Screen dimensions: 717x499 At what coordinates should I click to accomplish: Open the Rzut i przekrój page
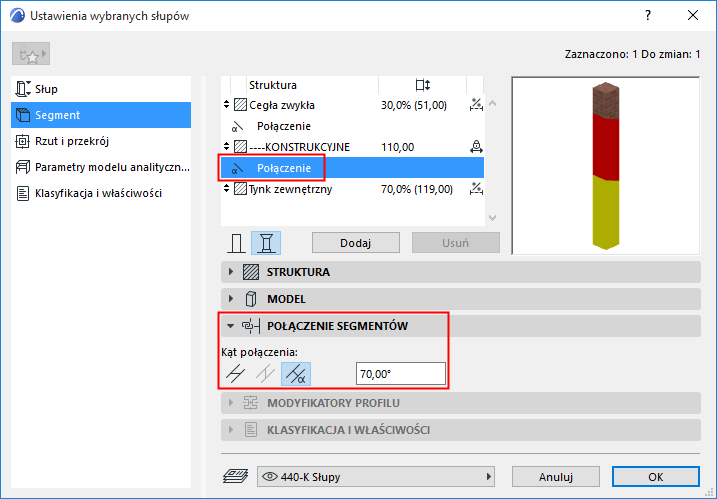101,141
